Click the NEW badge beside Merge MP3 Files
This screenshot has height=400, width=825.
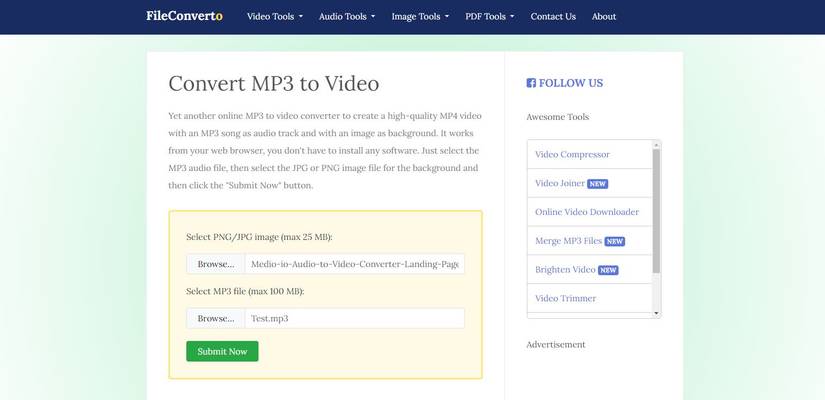(x=615, y=242)
